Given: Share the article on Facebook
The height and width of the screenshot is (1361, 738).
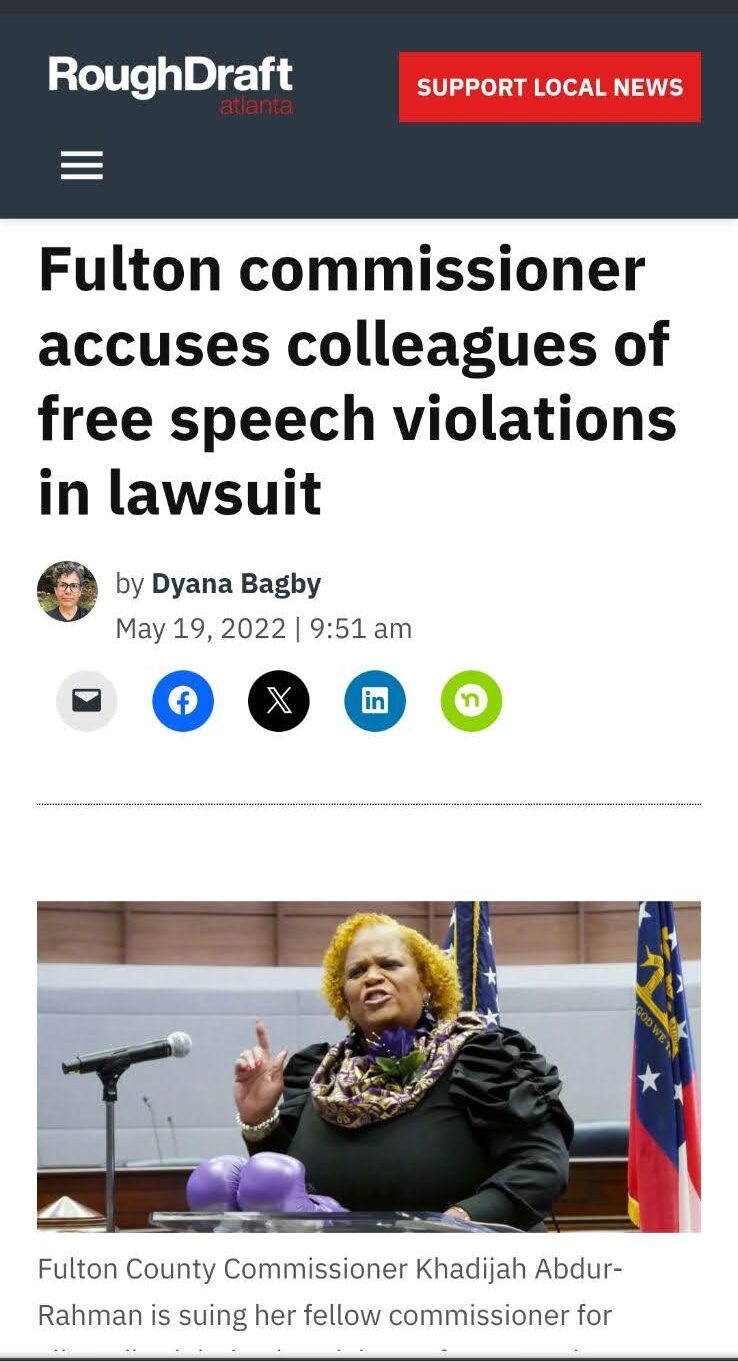Looking at the screenshot, I should pos(183,701).
